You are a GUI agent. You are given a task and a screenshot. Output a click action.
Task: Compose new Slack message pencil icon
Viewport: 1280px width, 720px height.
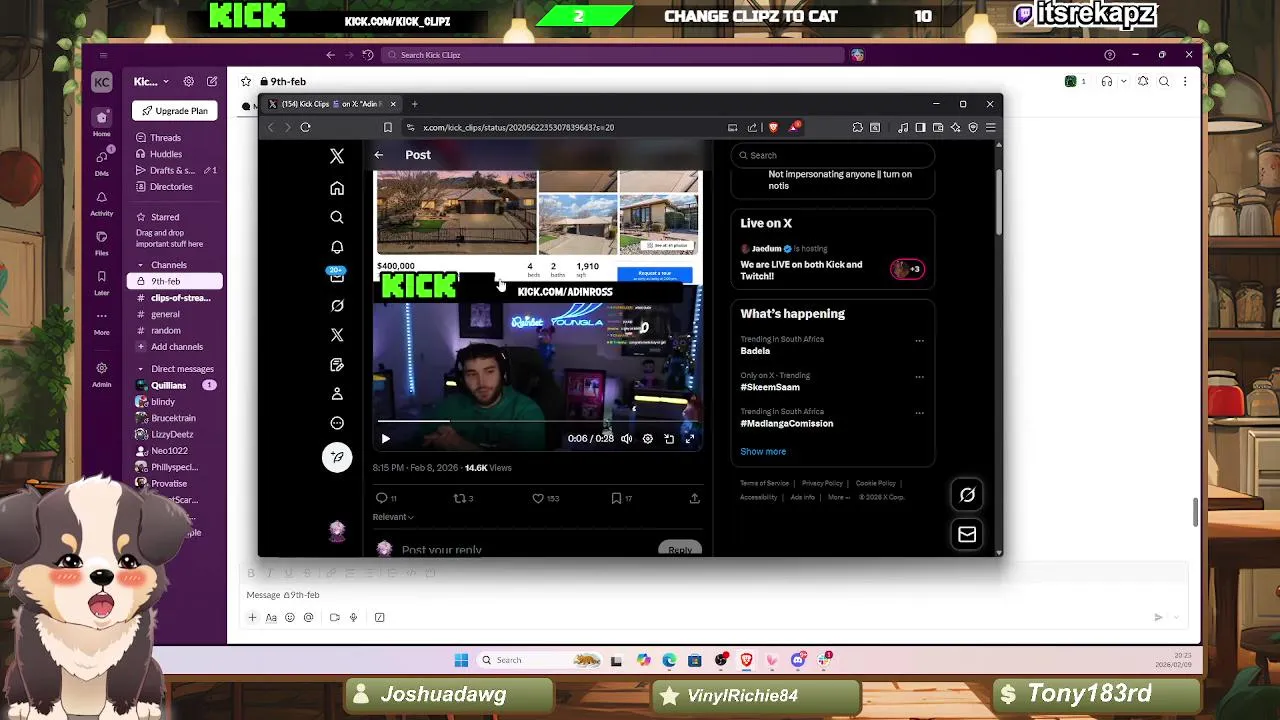tap(212, 81)
